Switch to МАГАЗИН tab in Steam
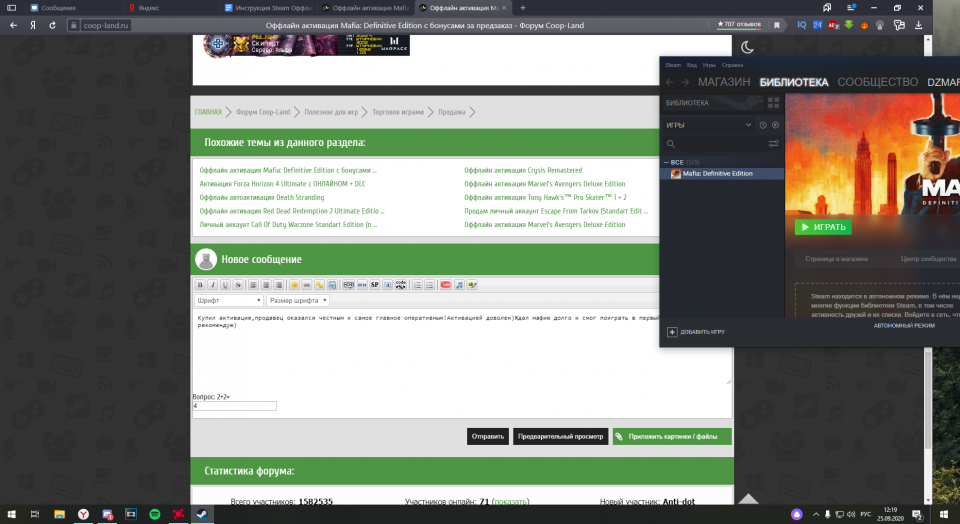The width and height of the screenshot is (960, 524). pyautogui.click(x=724, y=82)
